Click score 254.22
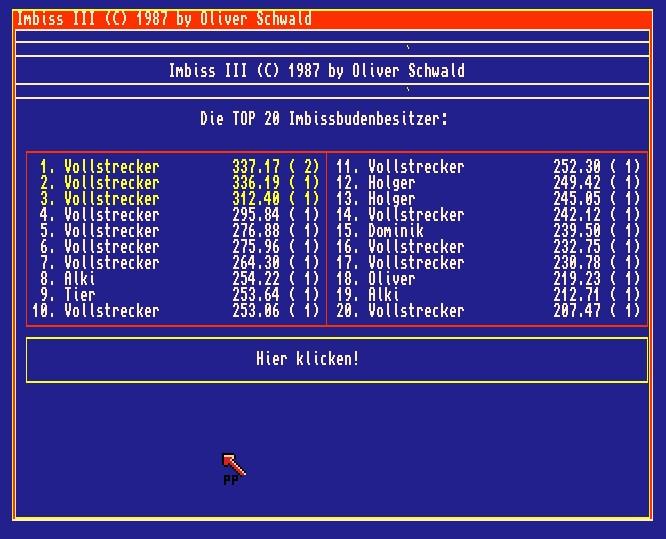Screen dimensions: 666x539 (256, 279)
